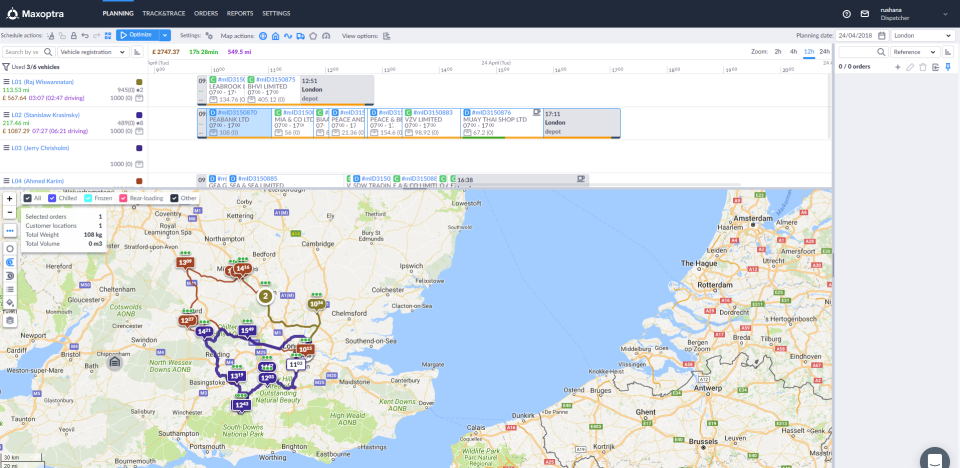The width and height of the screenshot is (960, 468).
Task: Set timeline zoom to 4h
Action: 793,51
